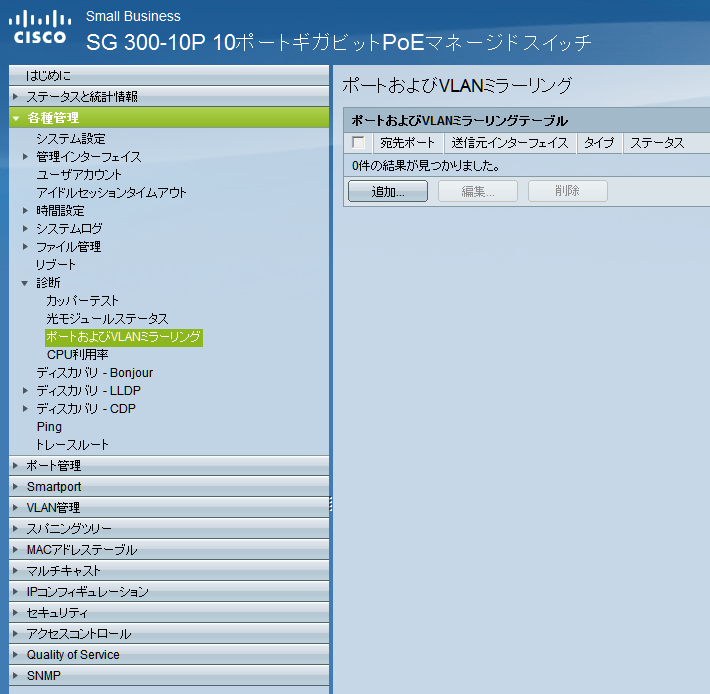
Task: Expand the MACアドレステーブル section
Action: pyautogui.click(x=169, y=550)
